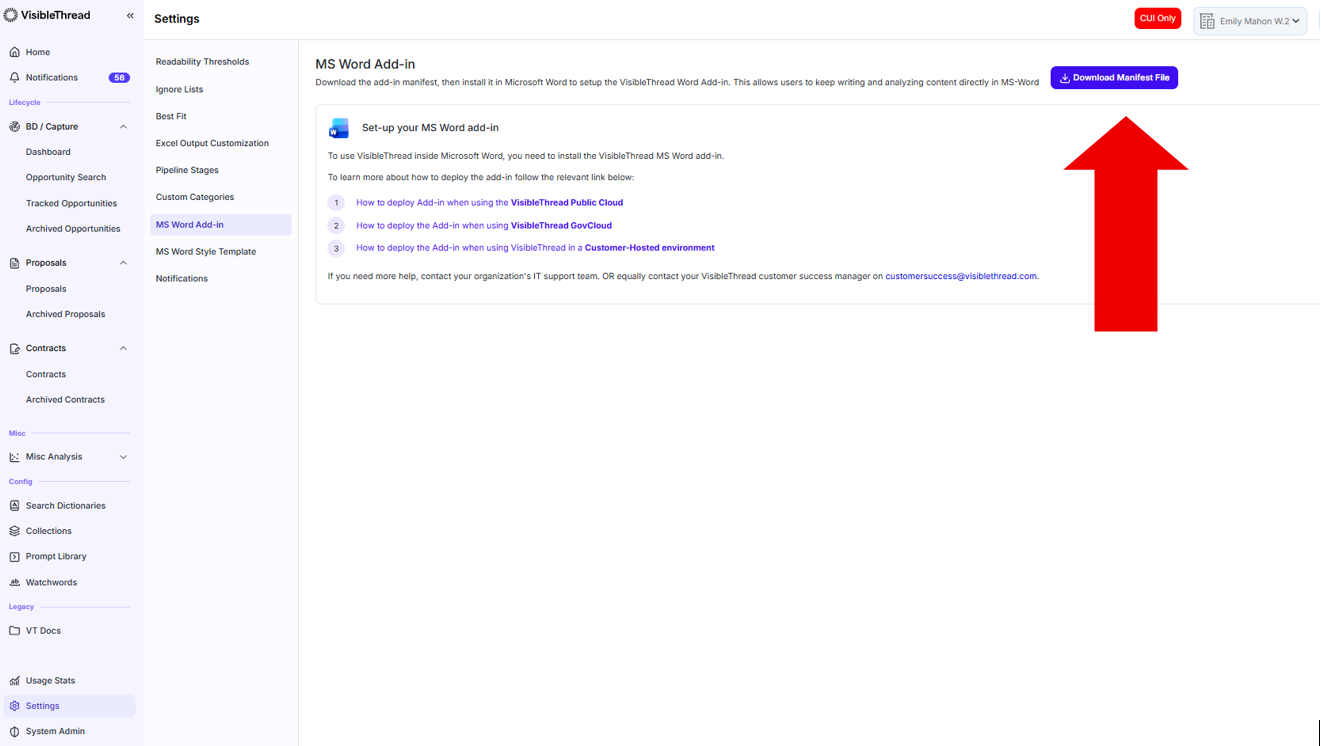The image size is (1321, 746).
Task: Expand the Misc Analysis section chevron
Action: point(123,457)
